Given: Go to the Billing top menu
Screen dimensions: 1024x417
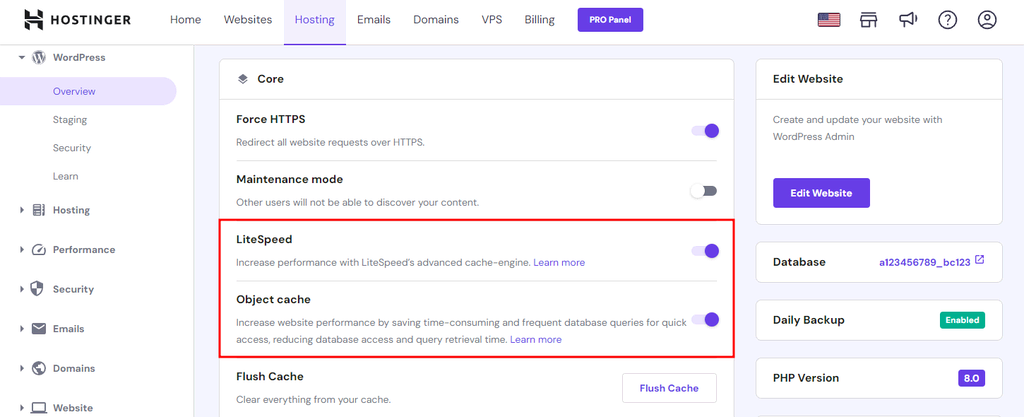Looking at the screenshot, I should click(539, 20).
